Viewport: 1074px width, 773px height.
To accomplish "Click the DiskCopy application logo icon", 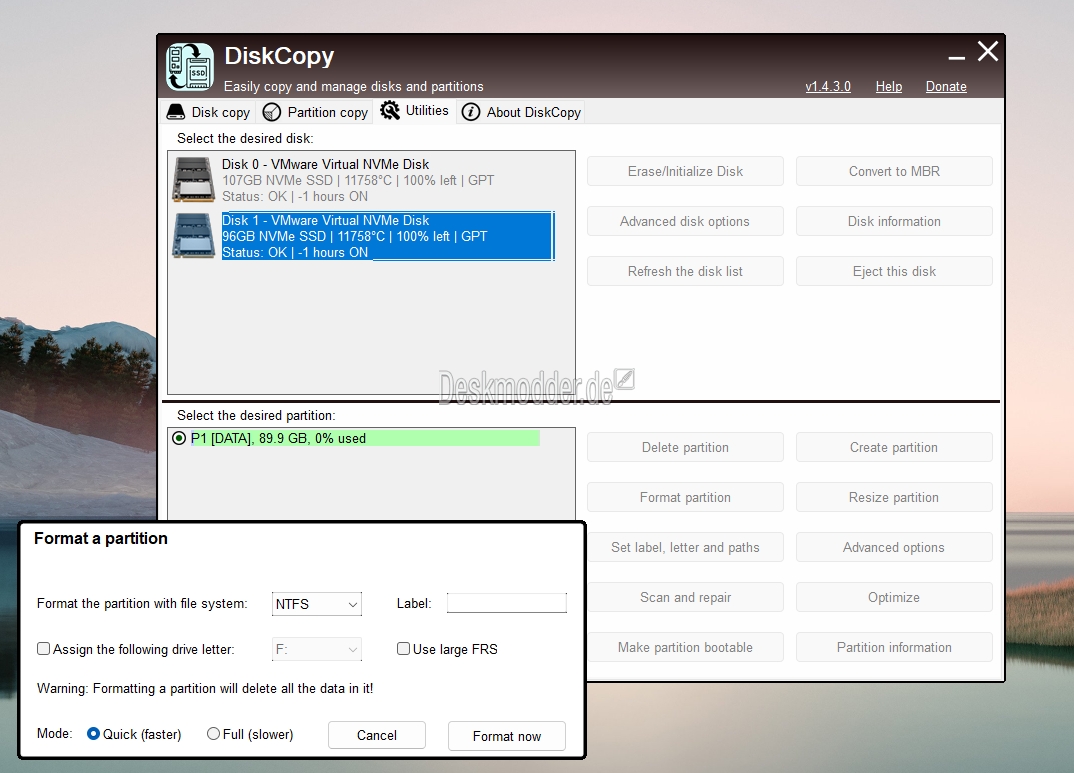I will tap(190, 66).
